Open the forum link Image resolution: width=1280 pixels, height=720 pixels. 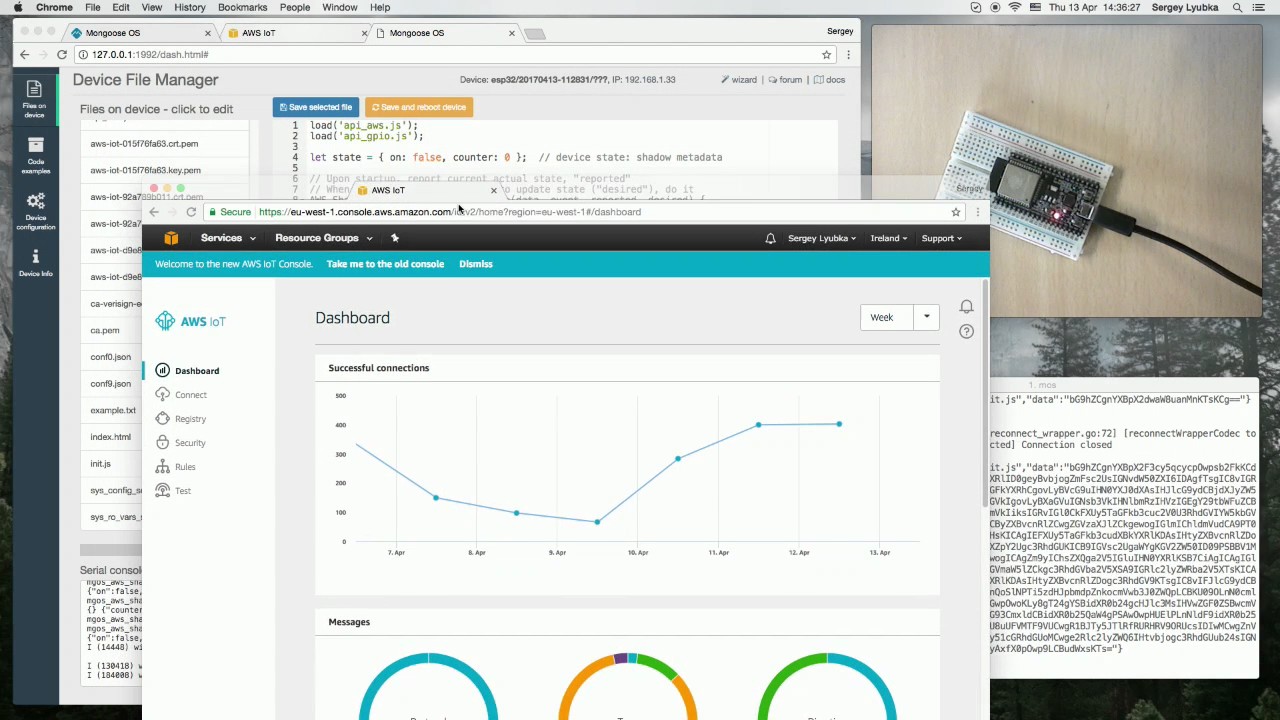pyautogui.click(x=785, y=80)
